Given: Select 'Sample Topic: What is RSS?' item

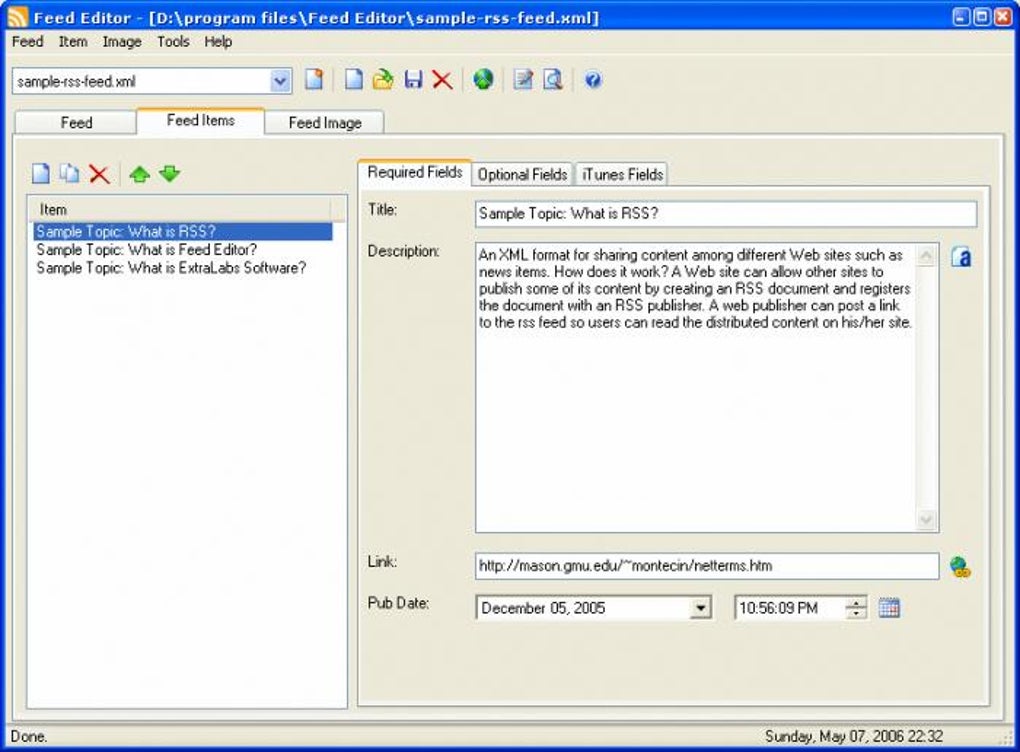Looking at the screenshot, I should [x=183, y=232].
